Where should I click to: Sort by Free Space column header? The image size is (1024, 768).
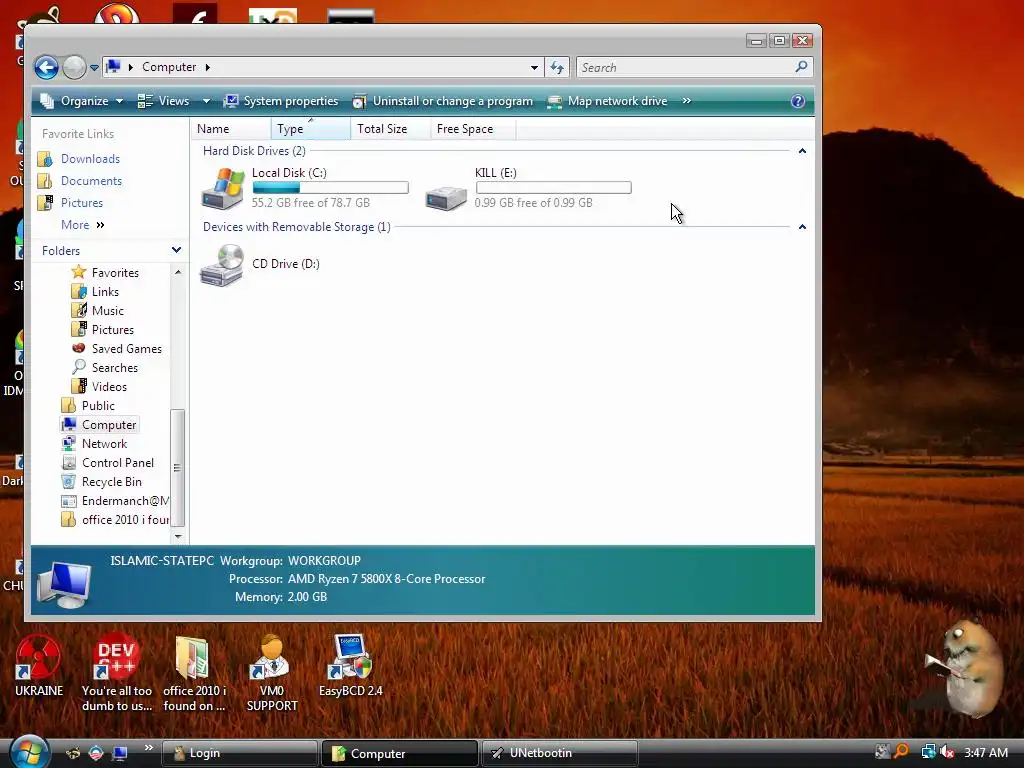[x=473, y=129]
